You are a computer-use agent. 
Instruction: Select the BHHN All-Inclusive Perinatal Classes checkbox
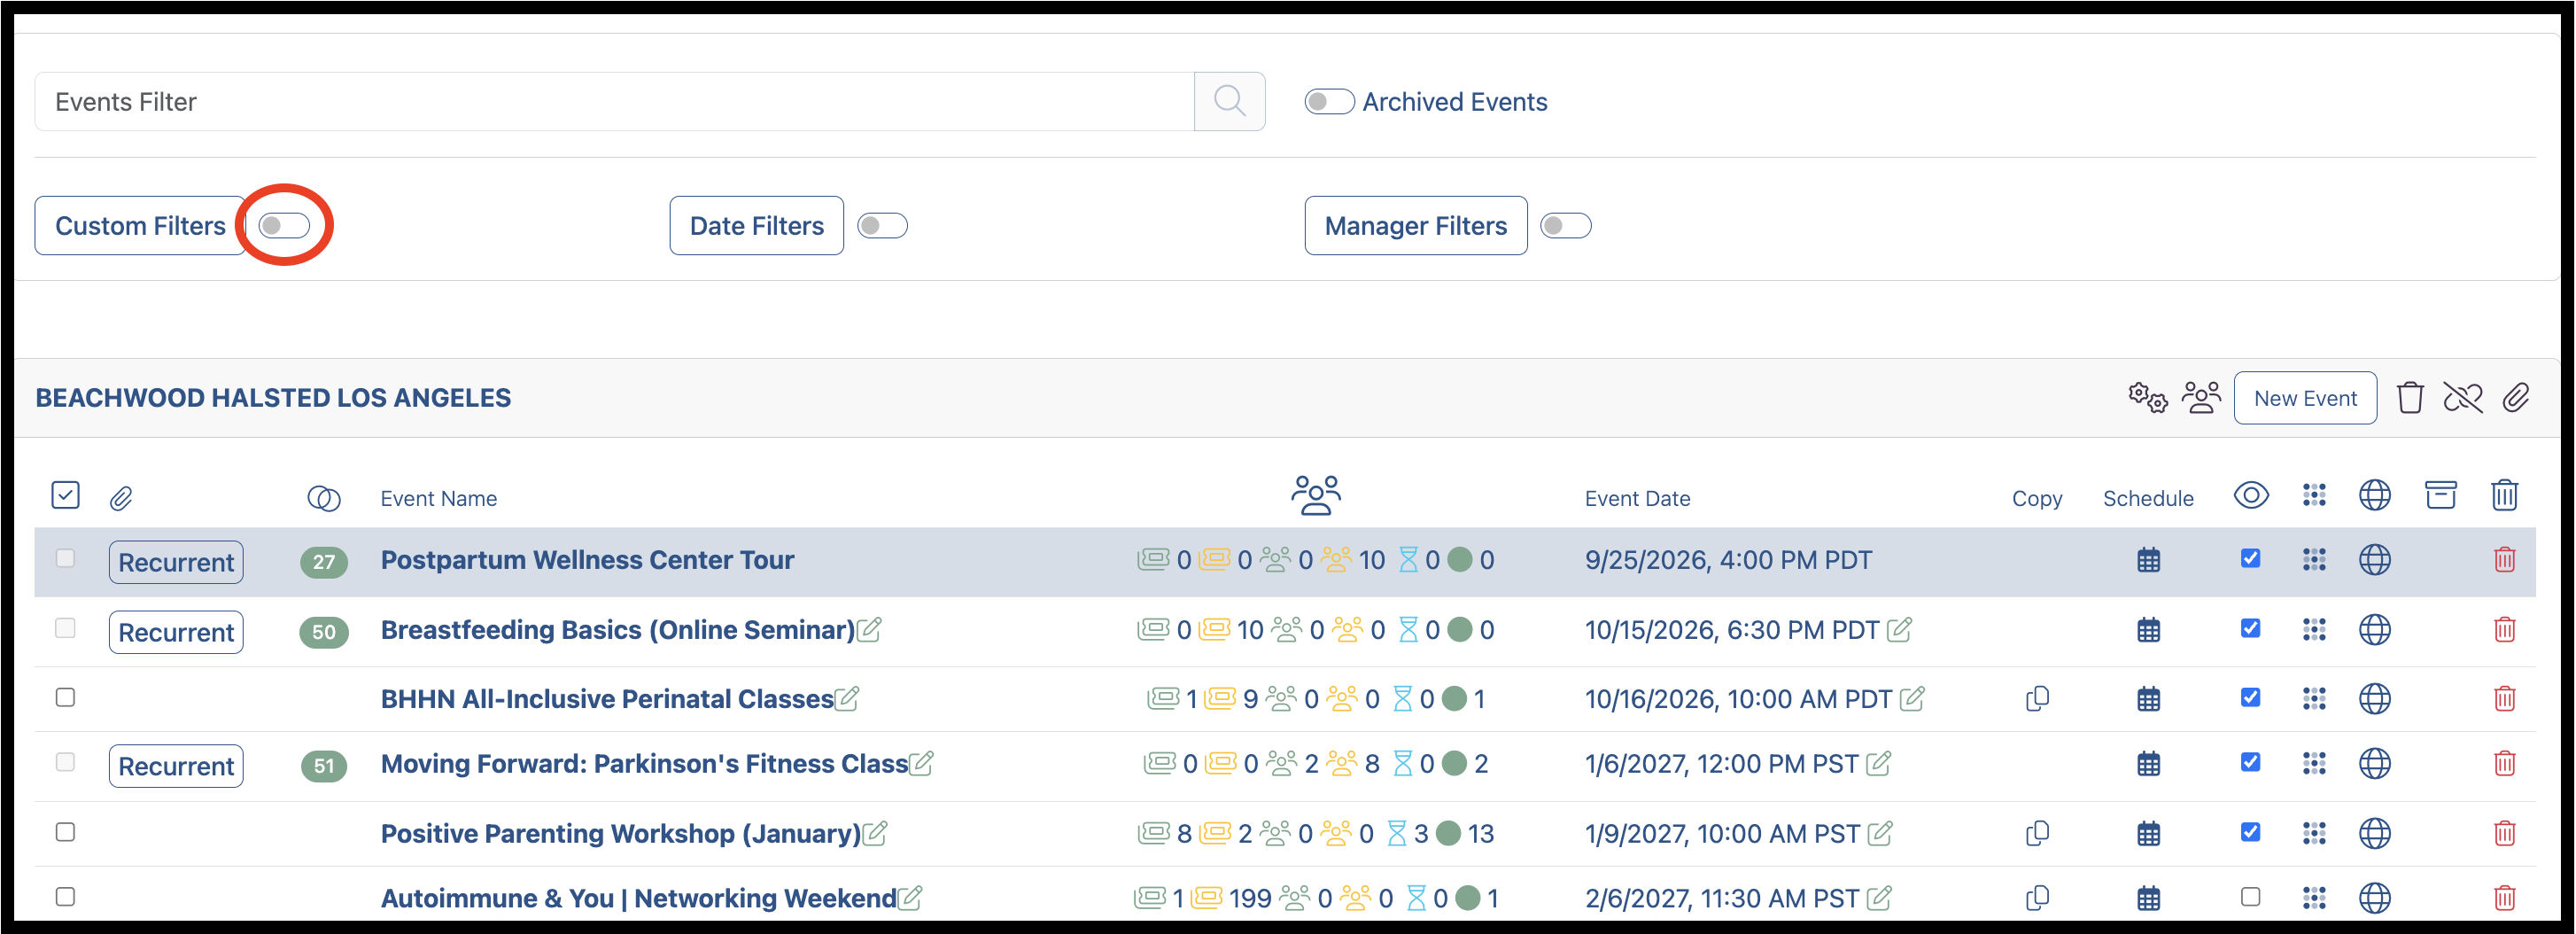click(65, 697)
